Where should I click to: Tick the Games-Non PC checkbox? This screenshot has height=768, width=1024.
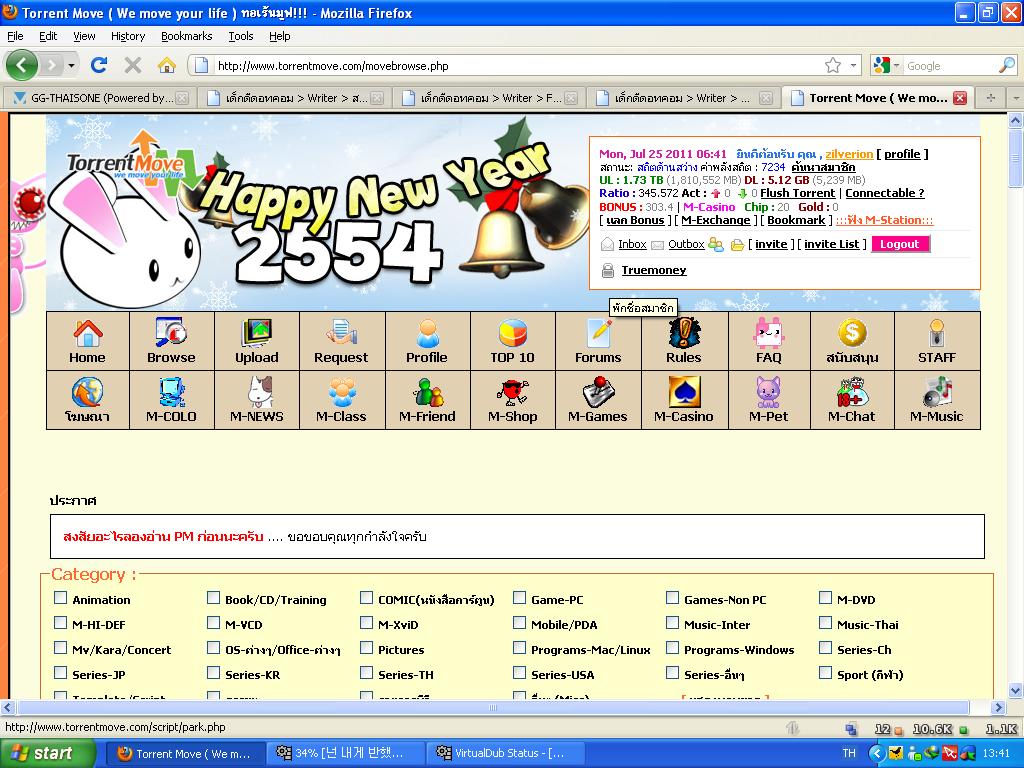point(672,598)
